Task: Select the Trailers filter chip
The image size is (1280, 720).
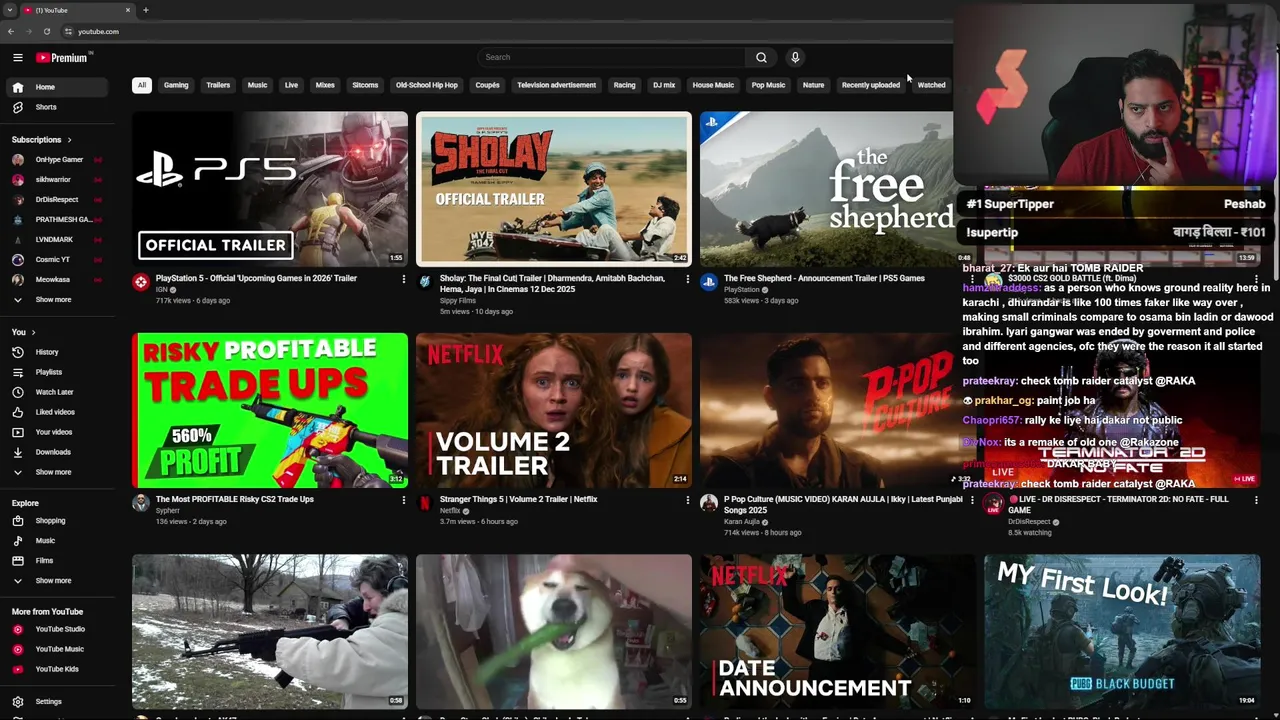Action: click(218, 85)
